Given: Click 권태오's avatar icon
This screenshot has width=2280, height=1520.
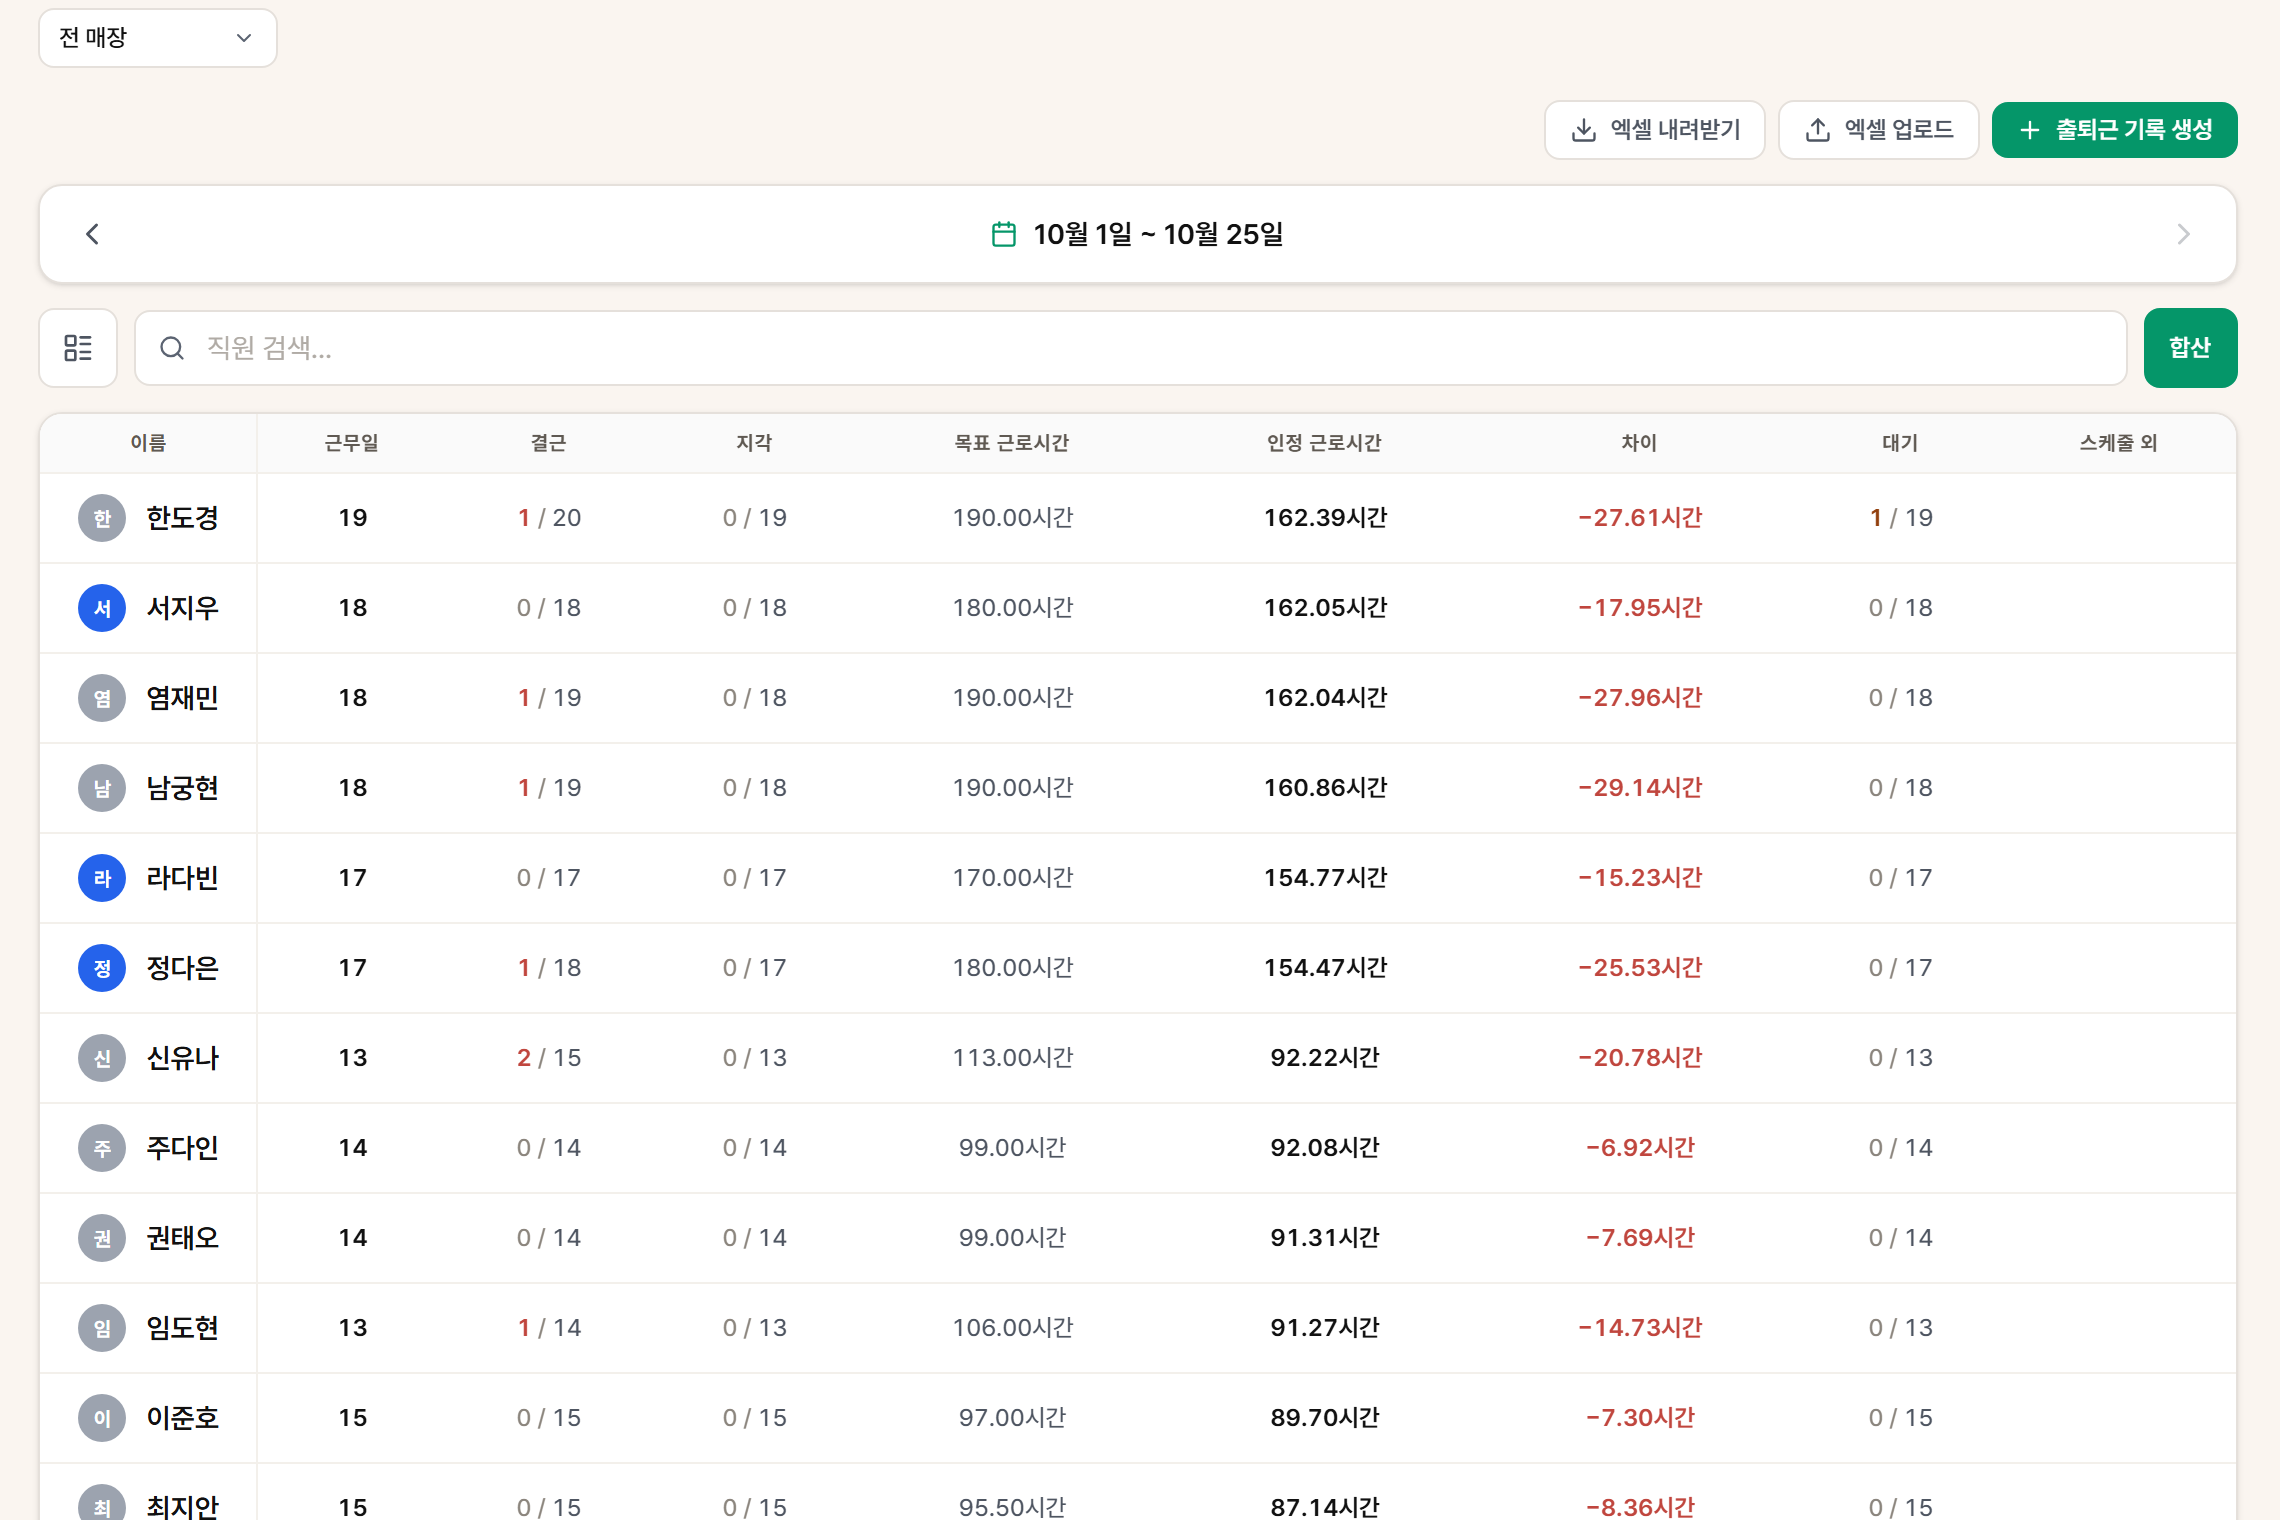Looking at the screenshot, I should (102, 1238).
